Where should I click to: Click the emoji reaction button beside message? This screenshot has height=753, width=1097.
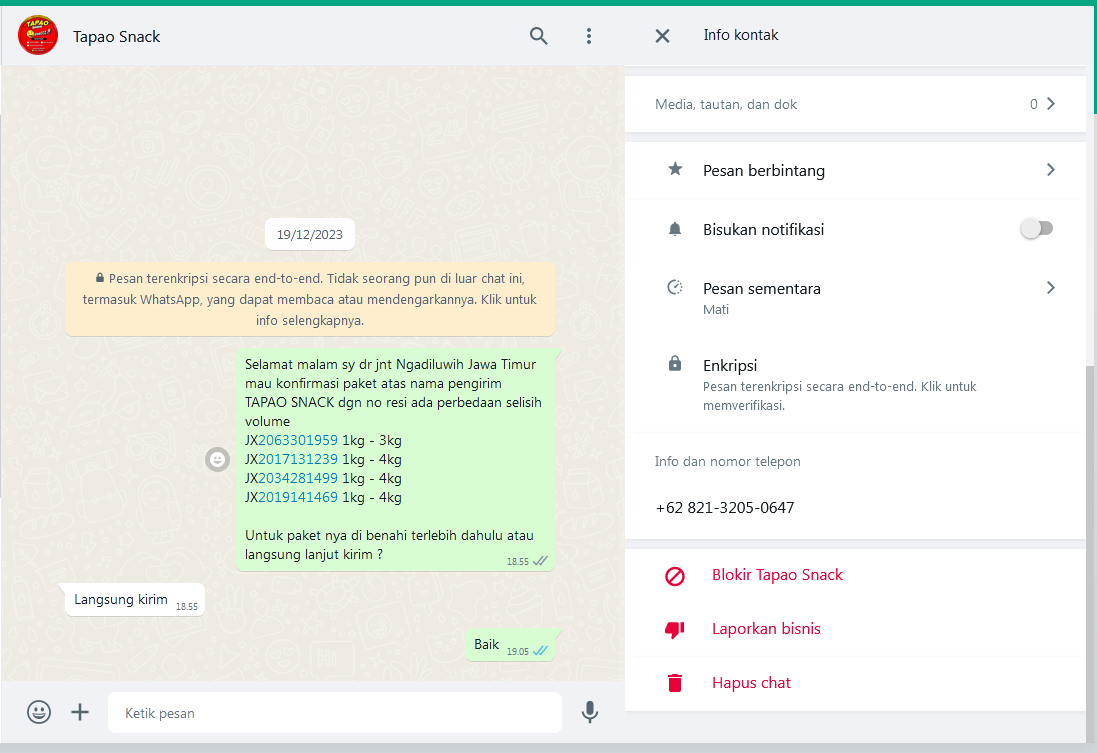(x=218, y=460)
